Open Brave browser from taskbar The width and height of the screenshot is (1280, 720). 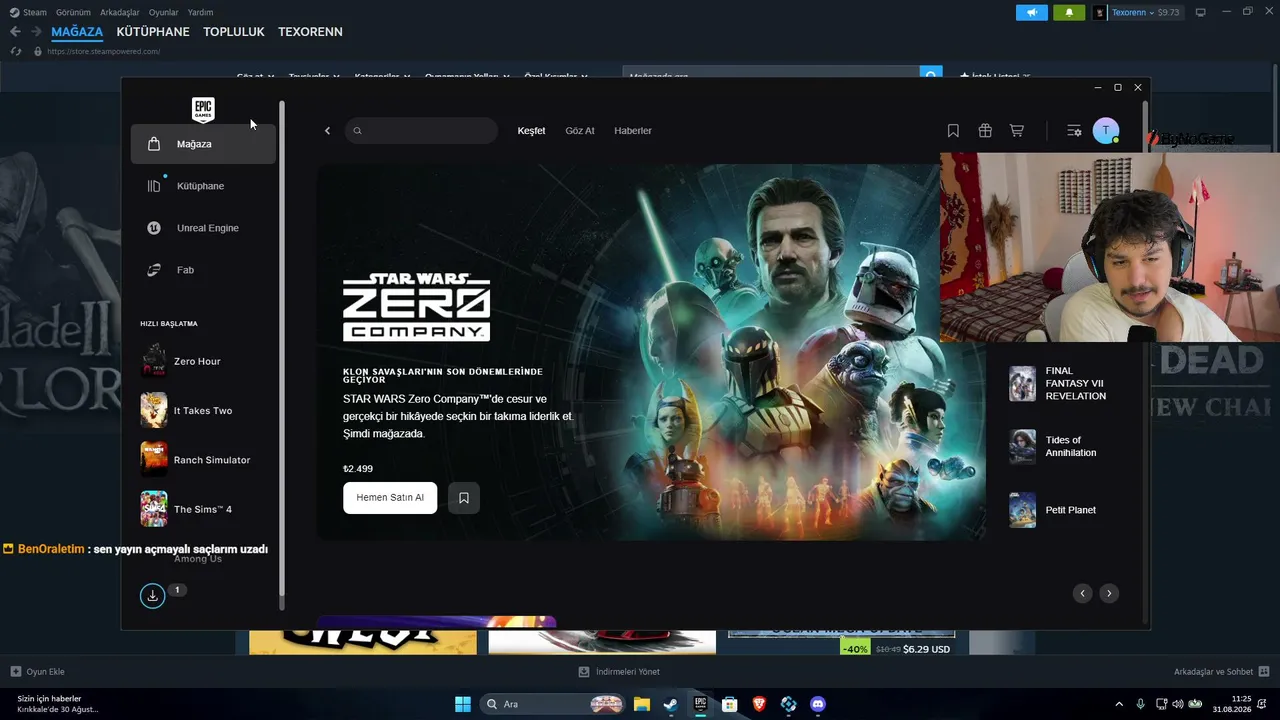[x=759, y=704]
